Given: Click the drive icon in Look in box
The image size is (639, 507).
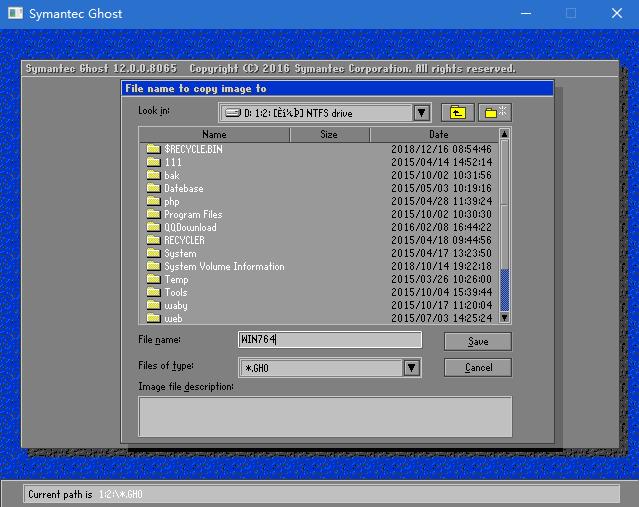Looking at the screenshot, I should [233, 112].
